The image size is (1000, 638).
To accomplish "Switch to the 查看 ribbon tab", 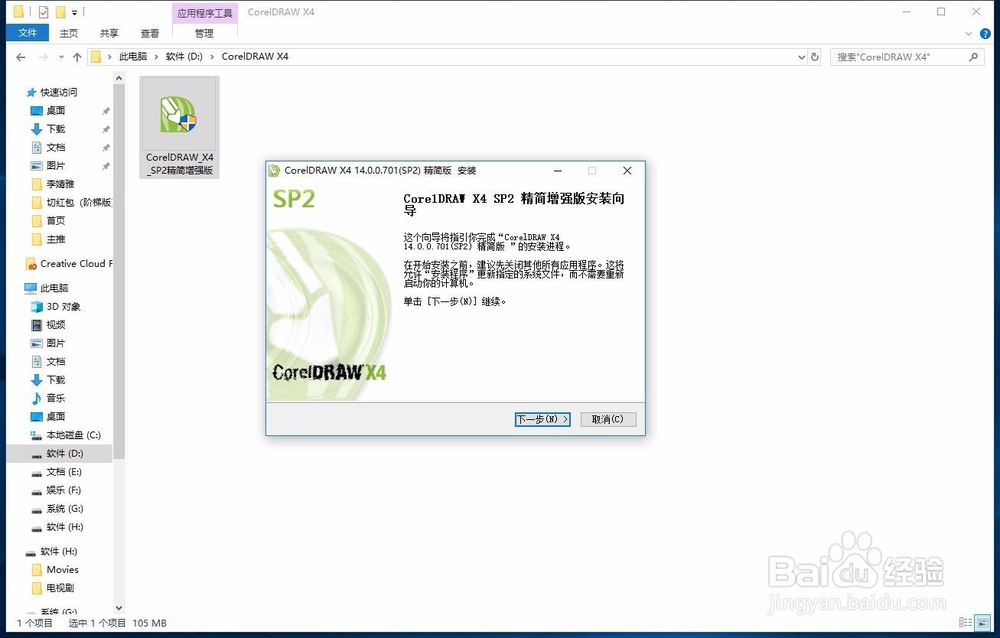I will pos(150,33).
